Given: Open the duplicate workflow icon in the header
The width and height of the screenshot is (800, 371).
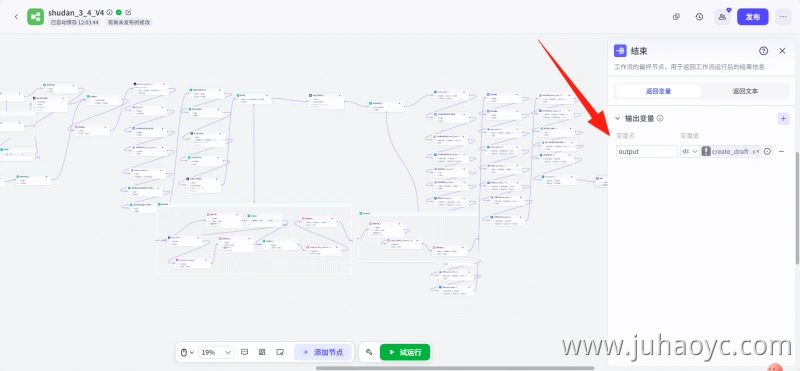Looking at the screenshot, I should pyautogui.click(x=676, y=17).
